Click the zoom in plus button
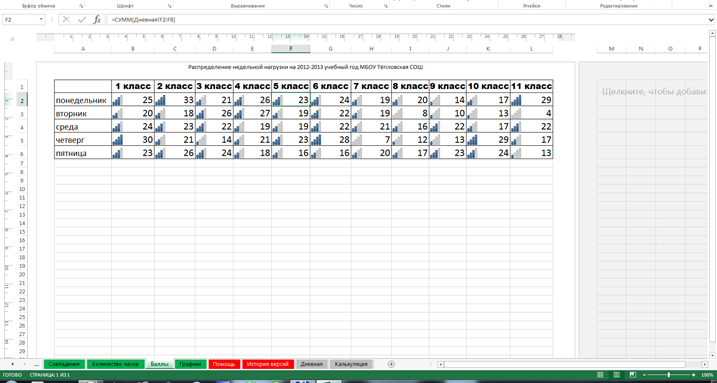This screenshot has height=383, width=717. (694, 375)
